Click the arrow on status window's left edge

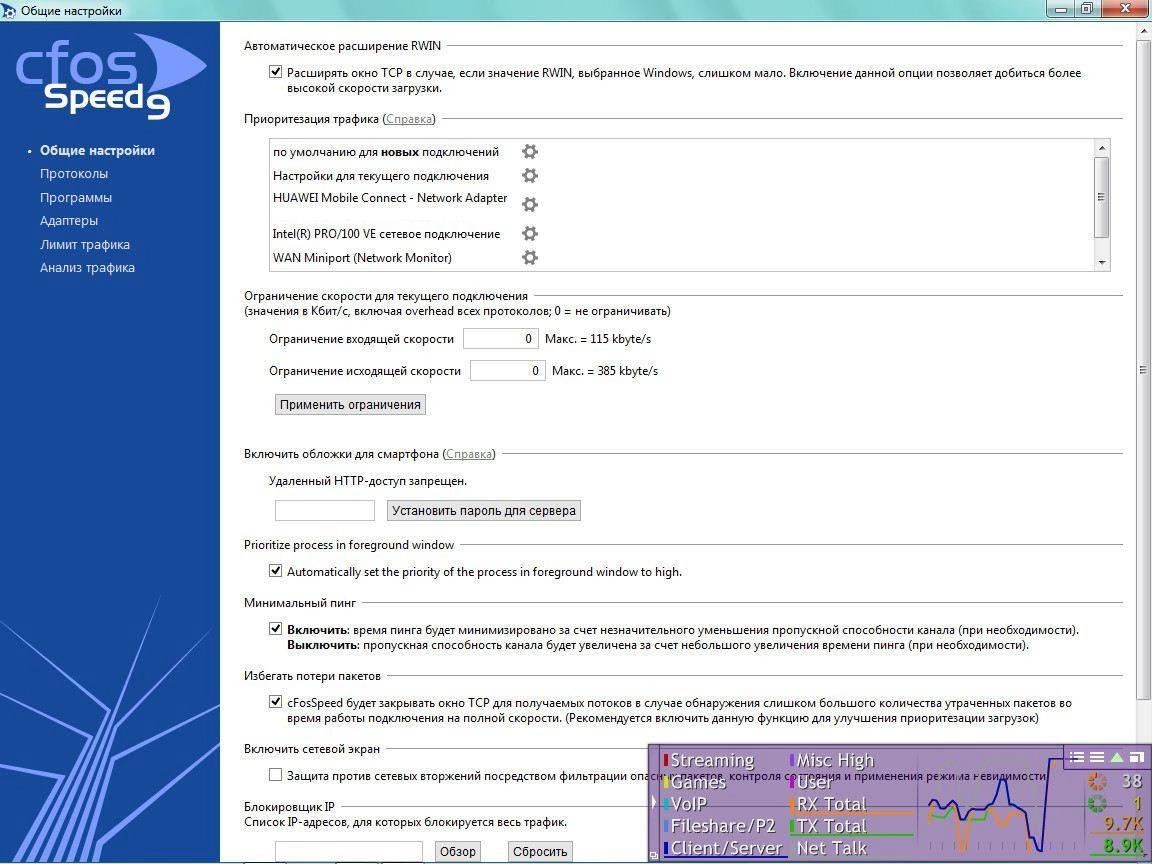(653, 802)
